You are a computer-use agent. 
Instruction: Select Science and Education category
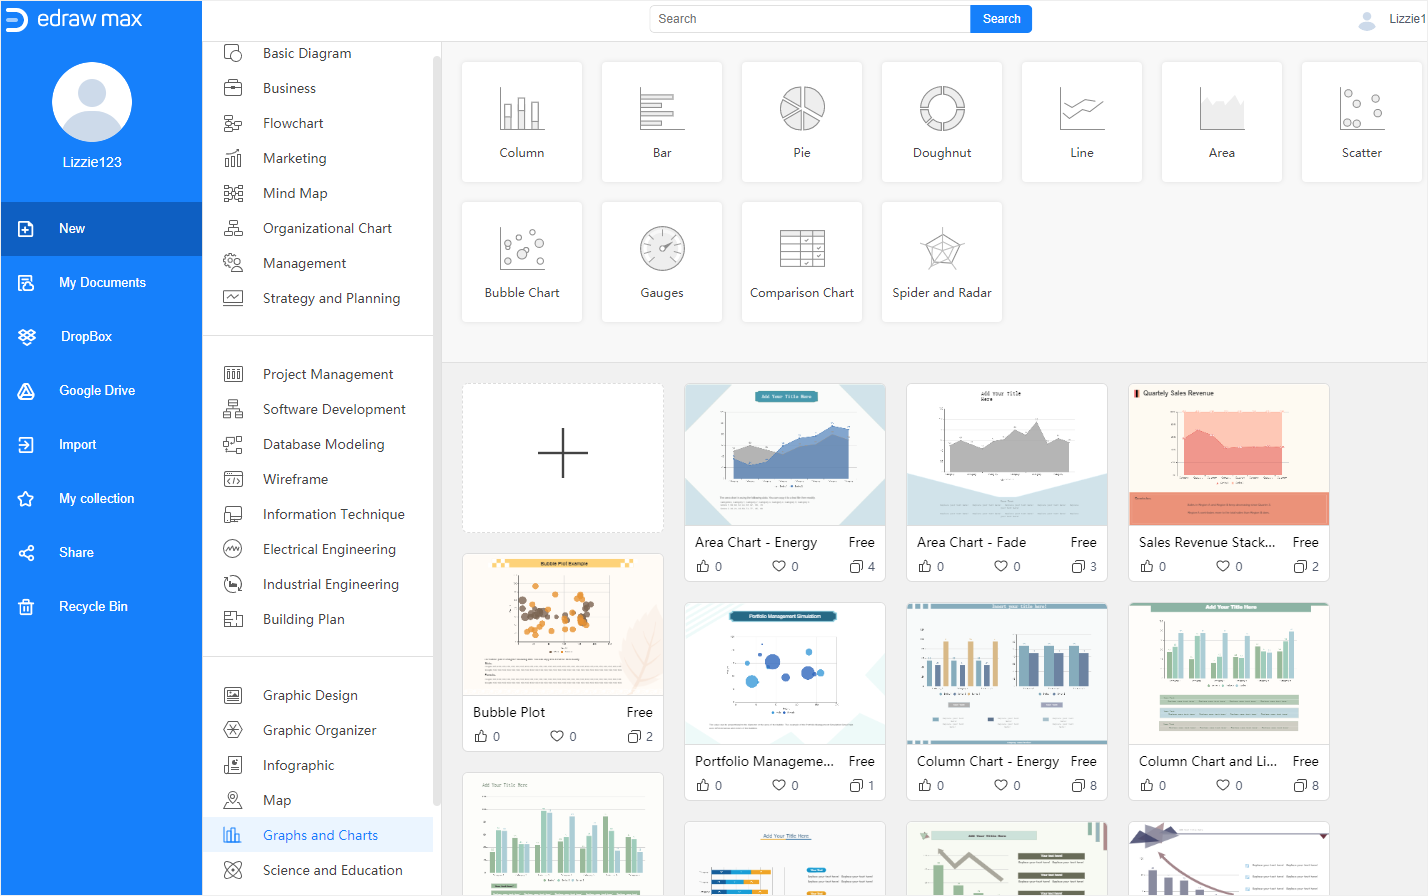coord(318,870)
